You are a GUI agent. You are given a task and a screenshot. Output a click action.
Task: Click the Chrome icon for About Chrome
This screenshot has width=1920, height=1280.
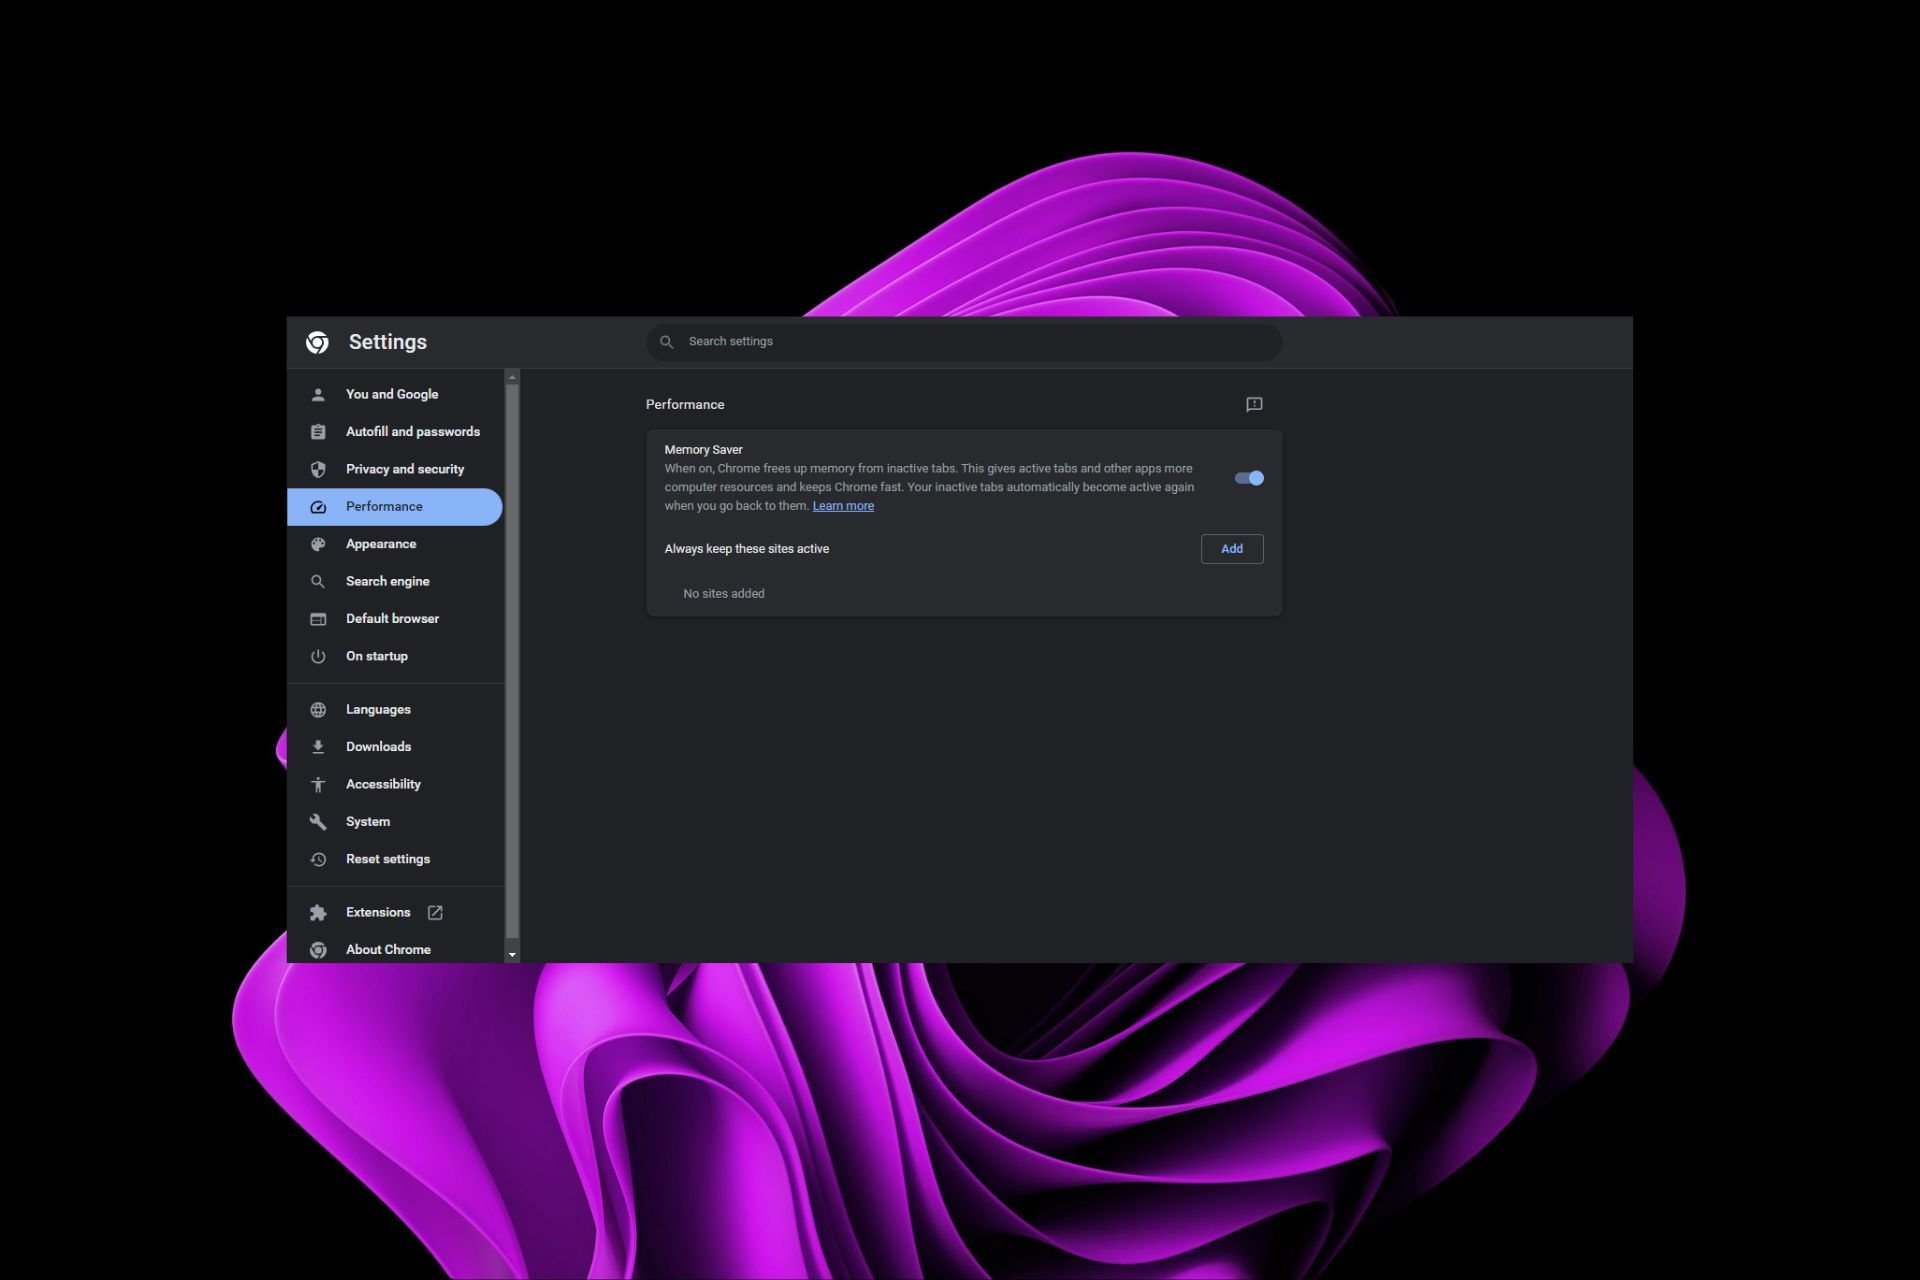[x=318, y=950]
